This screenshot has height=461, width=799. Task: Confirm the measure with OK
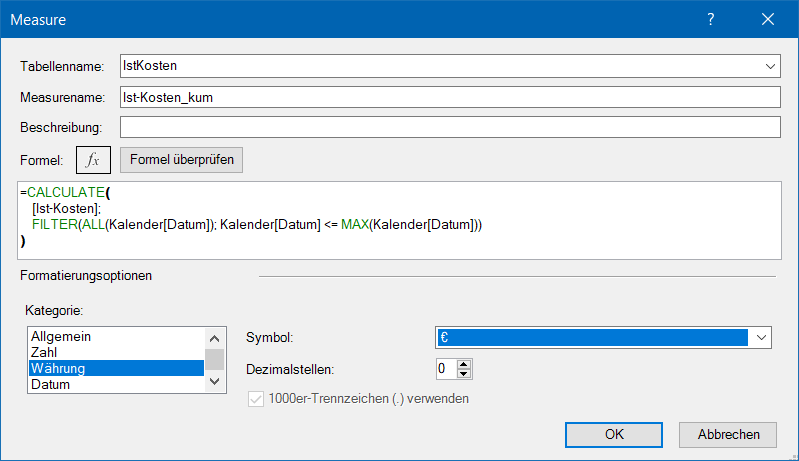614,434
